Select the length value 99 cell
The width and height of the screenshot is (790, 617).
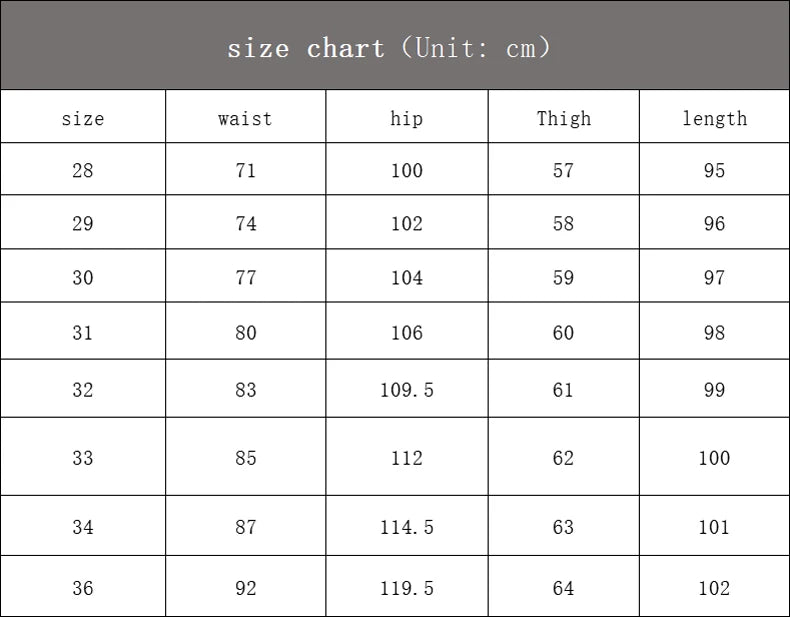point(714,389)
